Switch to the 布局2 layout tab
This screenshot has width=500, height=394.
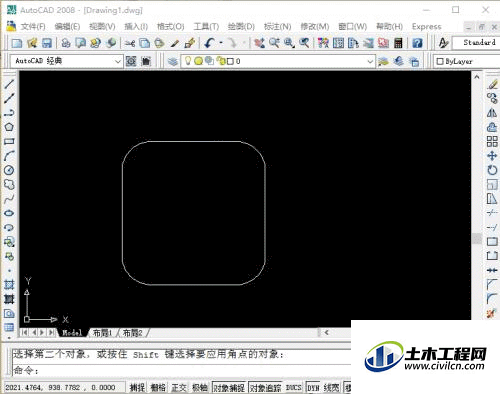coord(133,333)
